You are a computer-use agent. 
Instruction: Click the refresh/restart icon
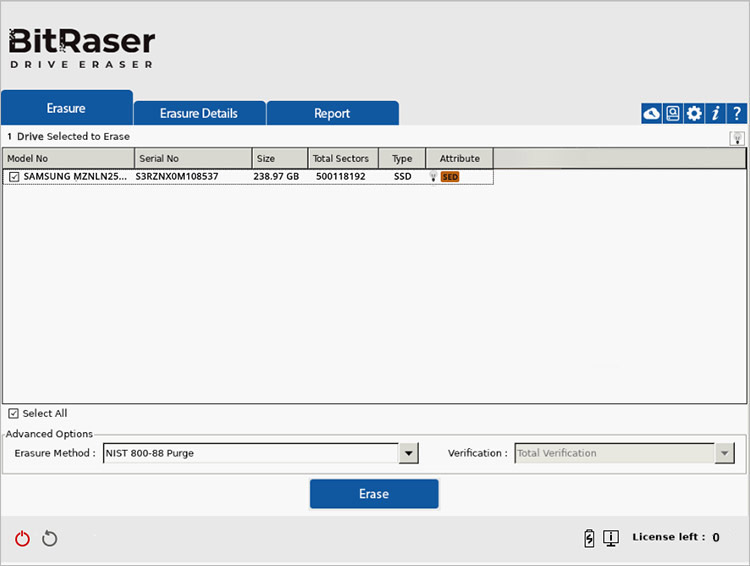[x=49, y=539]
